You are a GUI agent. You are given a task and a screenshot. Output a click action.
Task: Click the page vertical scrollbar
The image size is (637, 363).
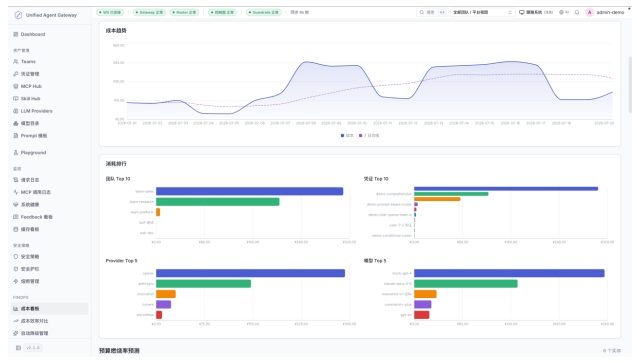[630, 84]
